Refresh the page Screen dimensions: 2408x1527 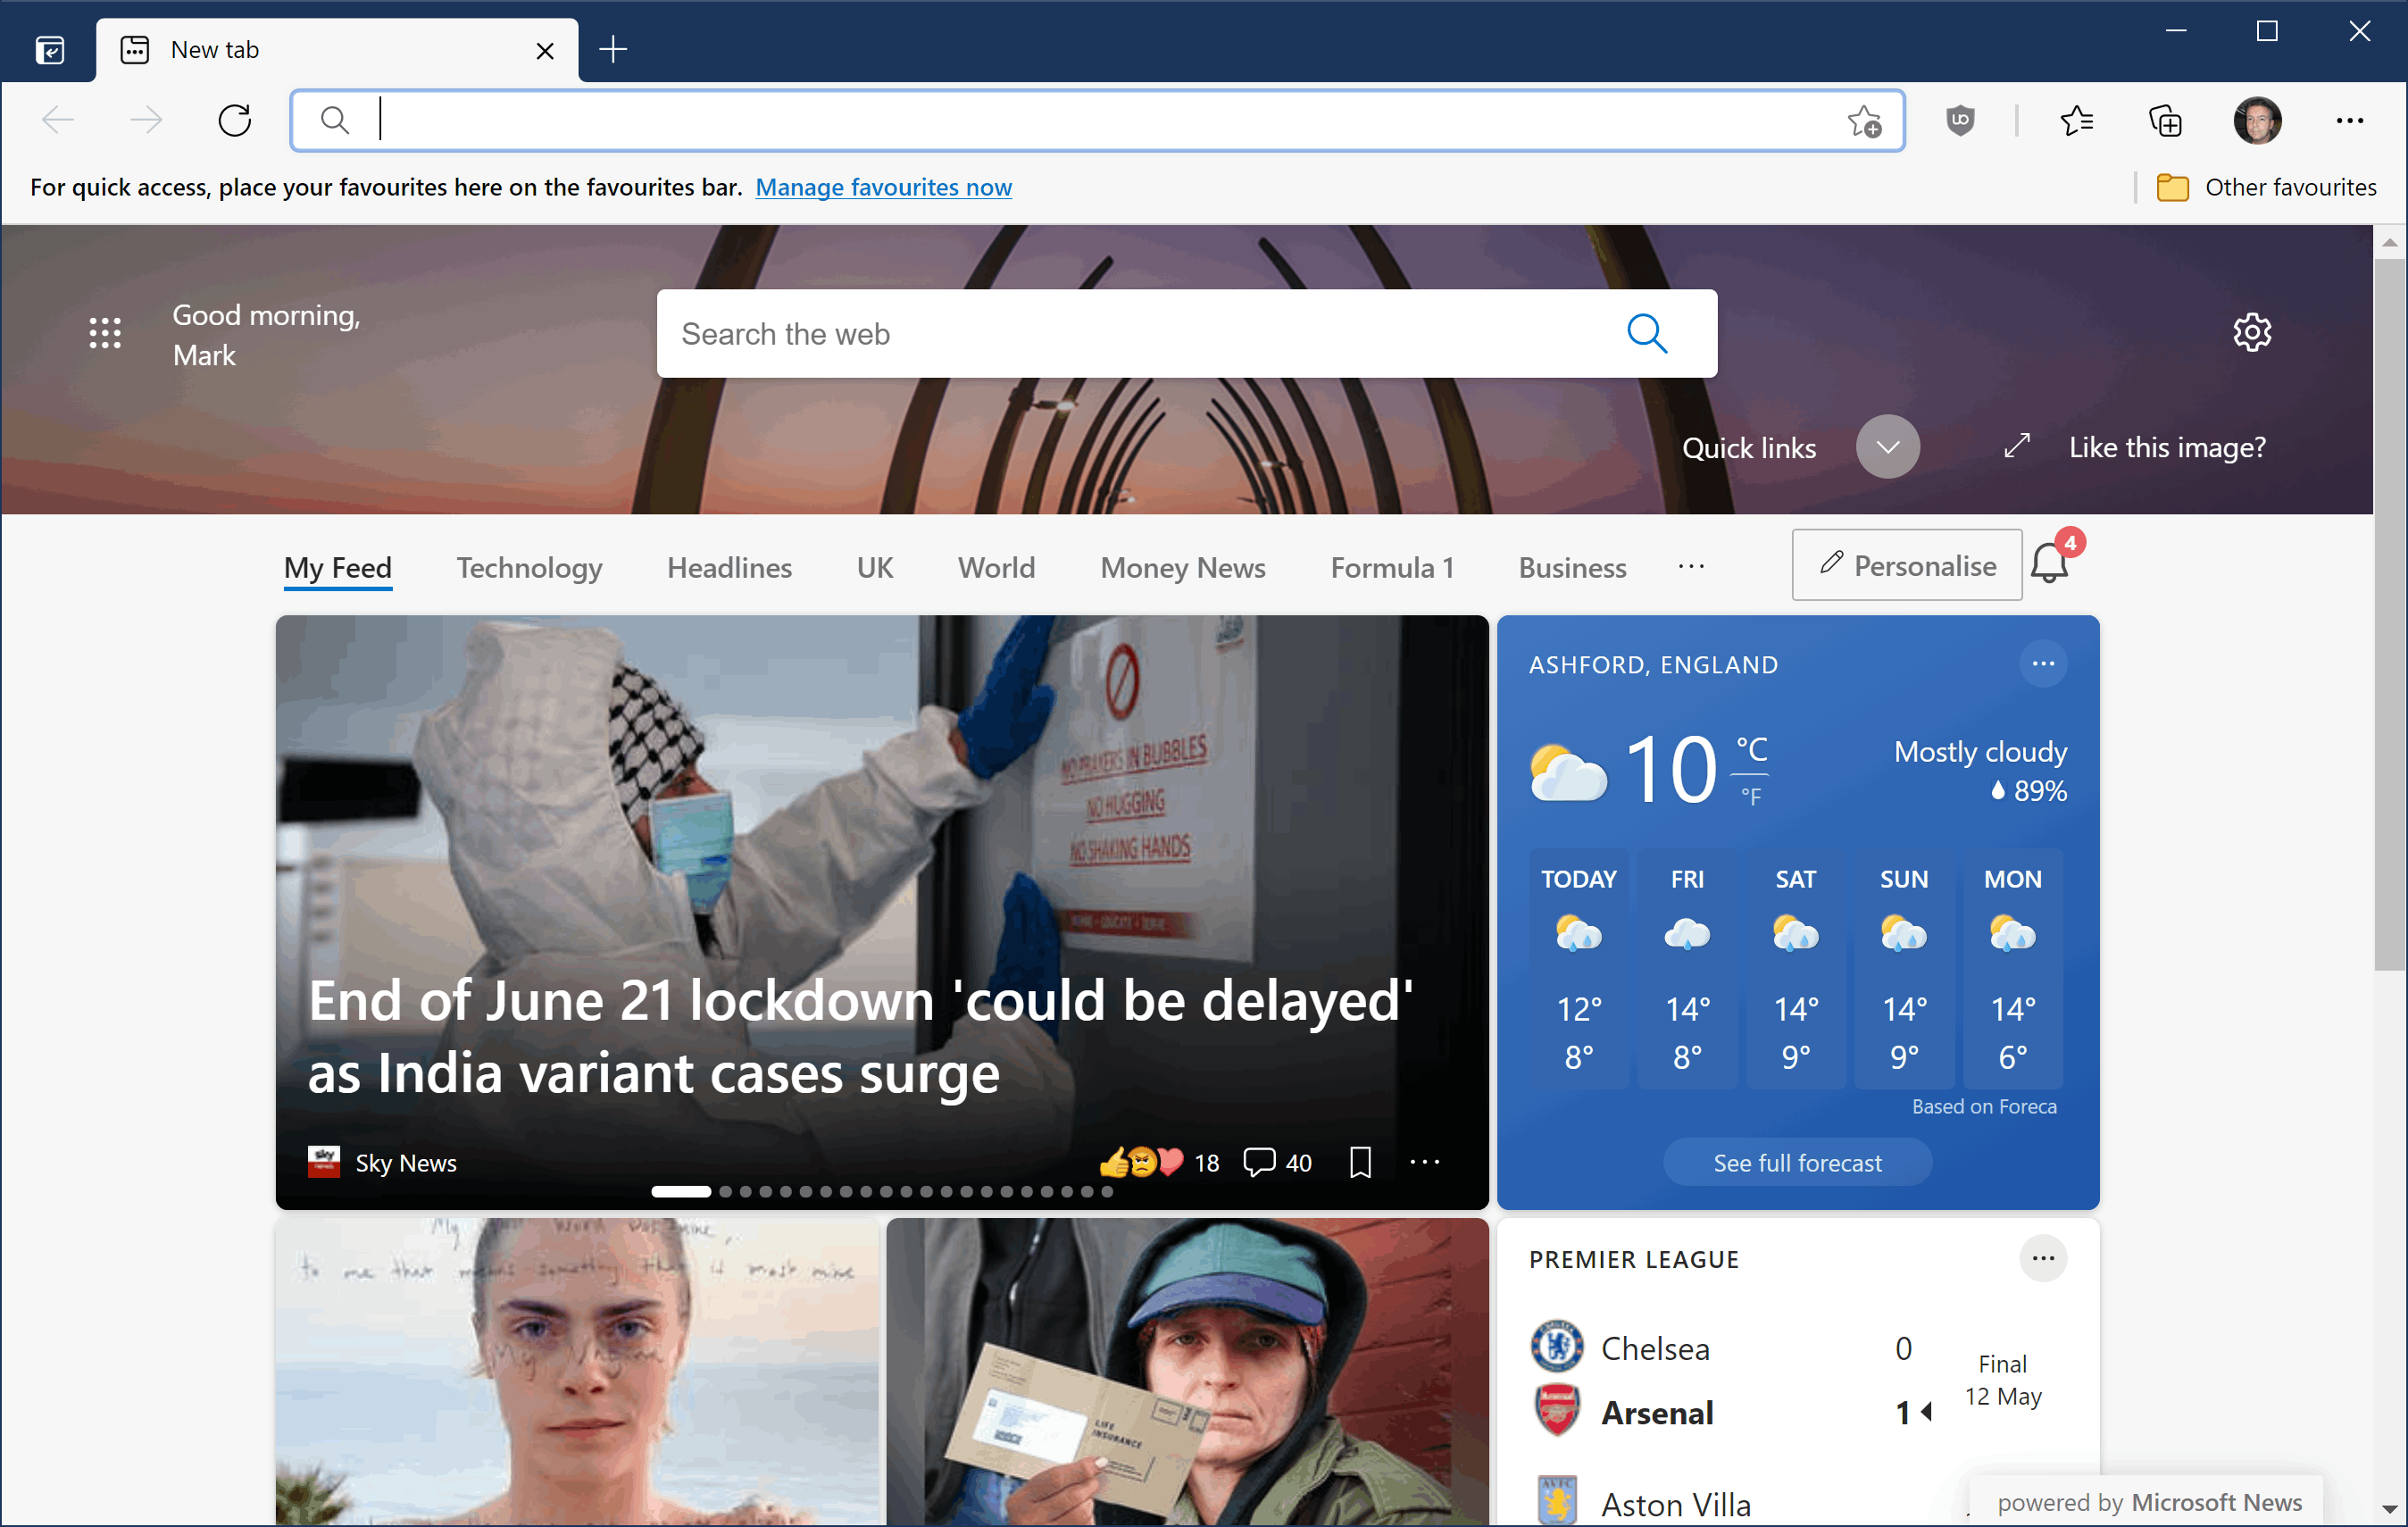(x=235, y=121)
